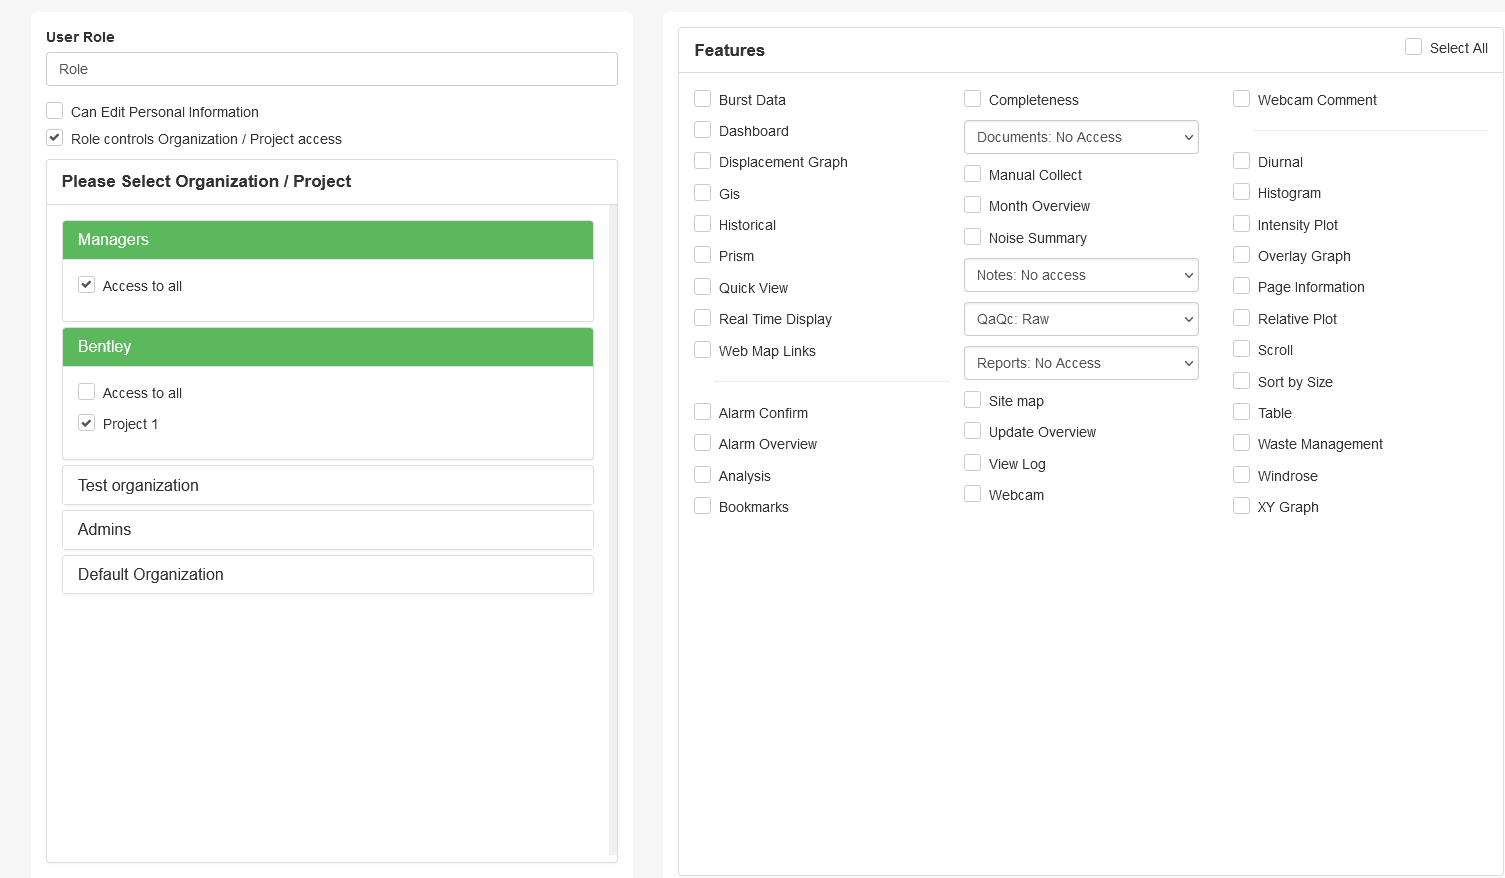Viewport: 1505px width, 878px height.
Task: Enable the Scroll feature
Action: click(1242, 349)
